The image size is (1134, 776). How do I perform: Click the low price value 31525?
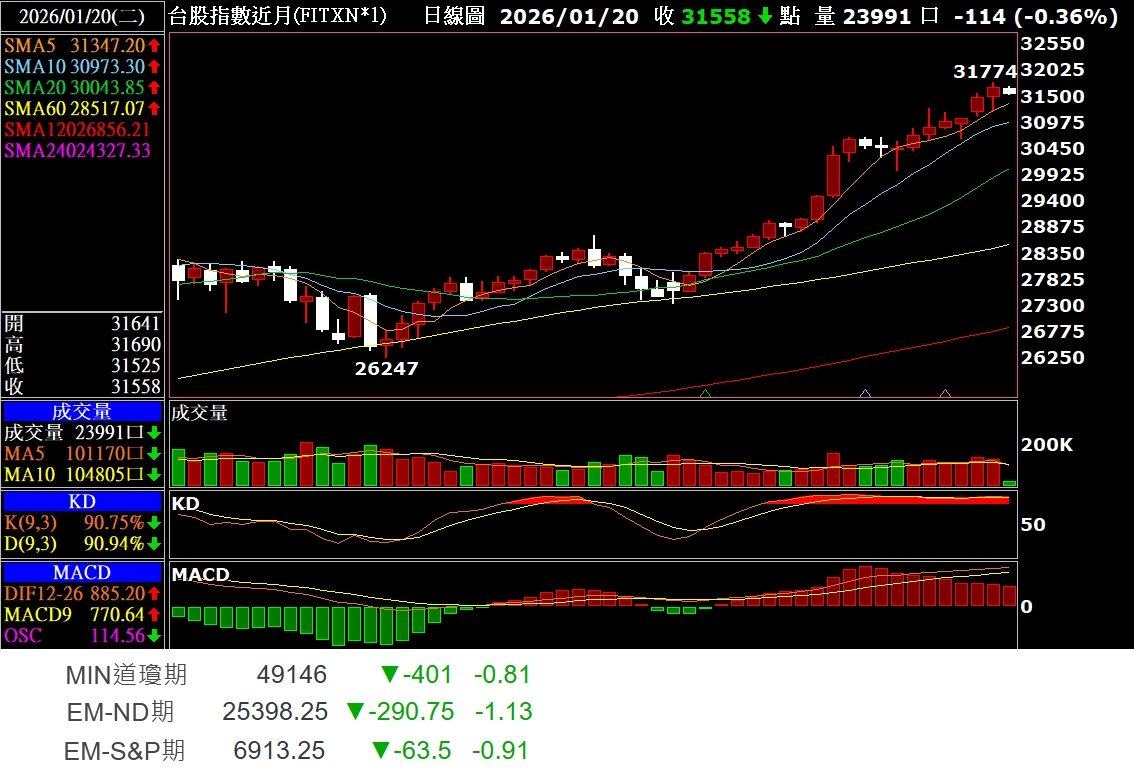pos(135,365)
